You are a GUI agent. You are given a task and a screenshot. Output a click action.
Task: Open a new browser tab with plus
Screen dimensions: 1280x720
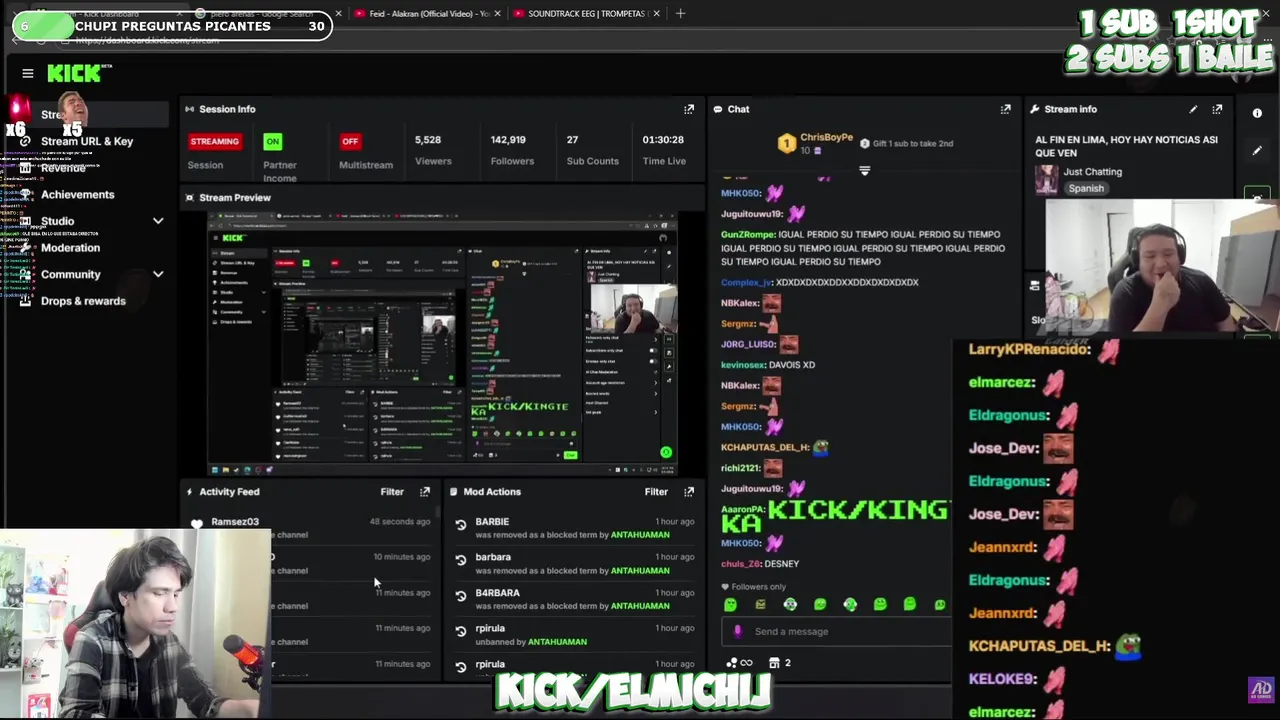coord(680,13)
